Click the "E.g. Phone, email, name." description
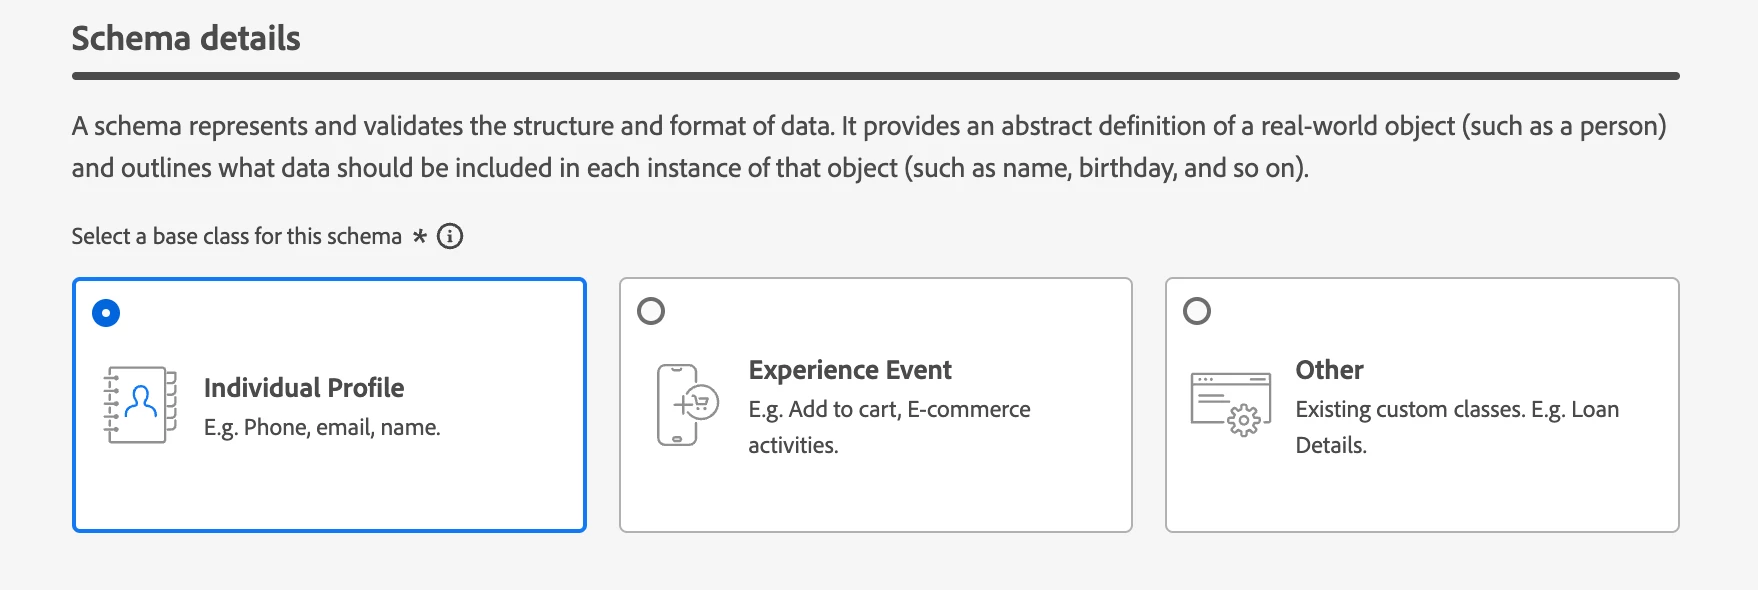This screenshot has width=1758, height=590. click(x=322, y=428)
